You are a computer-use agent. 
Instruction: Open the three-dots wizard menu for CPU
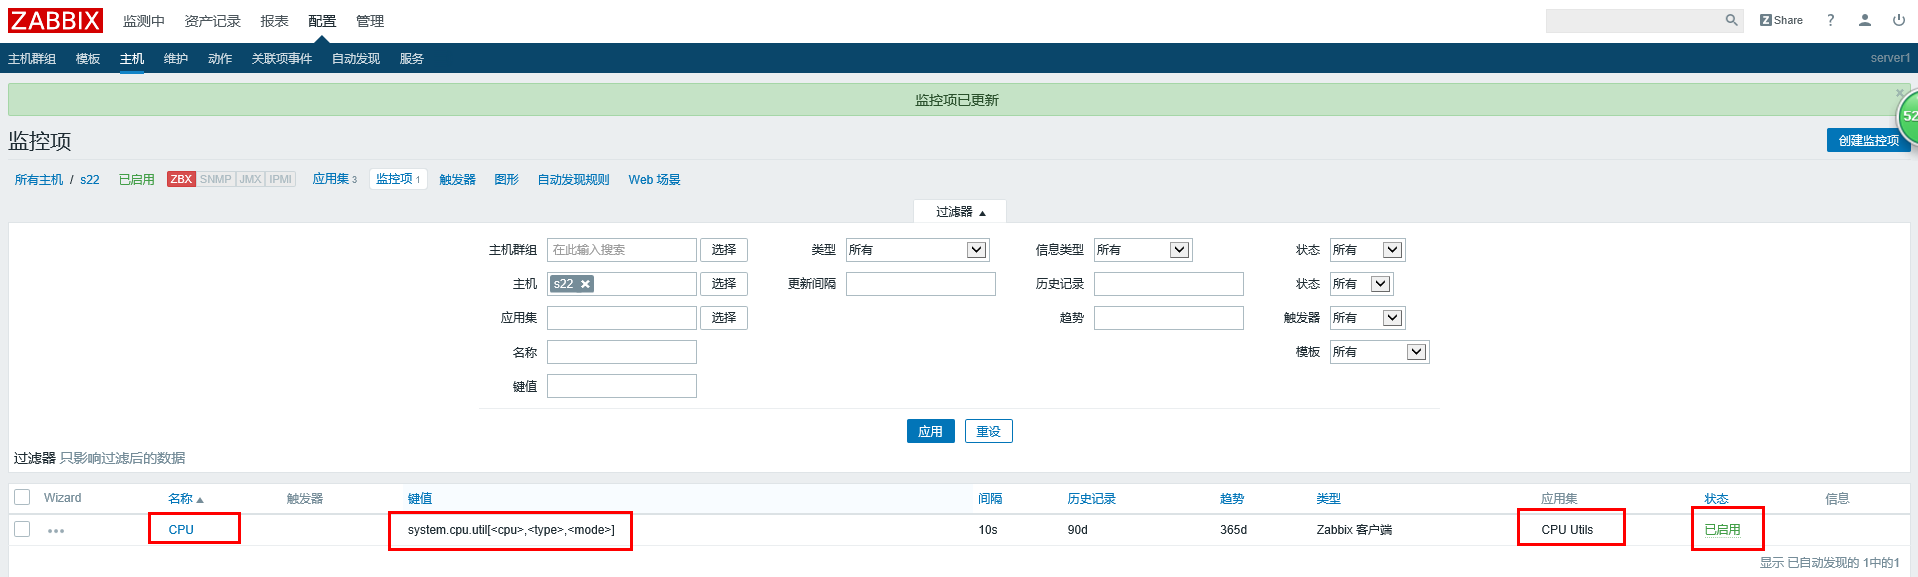(x=56, y=531)
